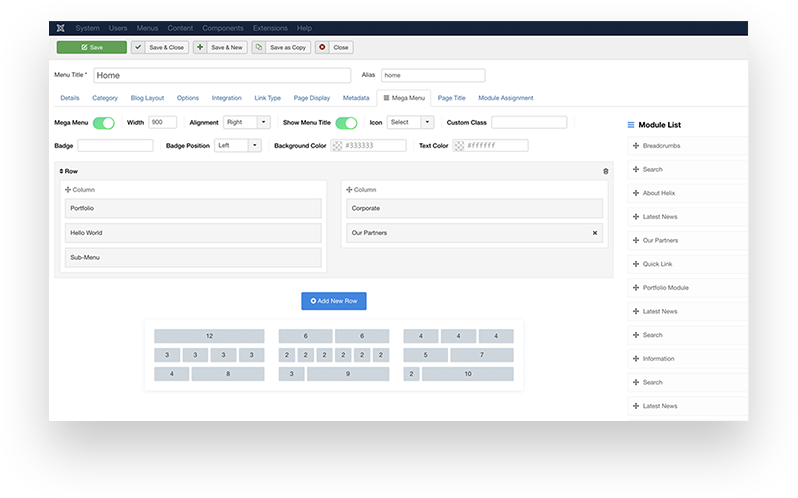Click drag icon beside Breadcrumbs module
This screenshot has width=798, height=498.
pyautogui.click(x=636, y=146)
